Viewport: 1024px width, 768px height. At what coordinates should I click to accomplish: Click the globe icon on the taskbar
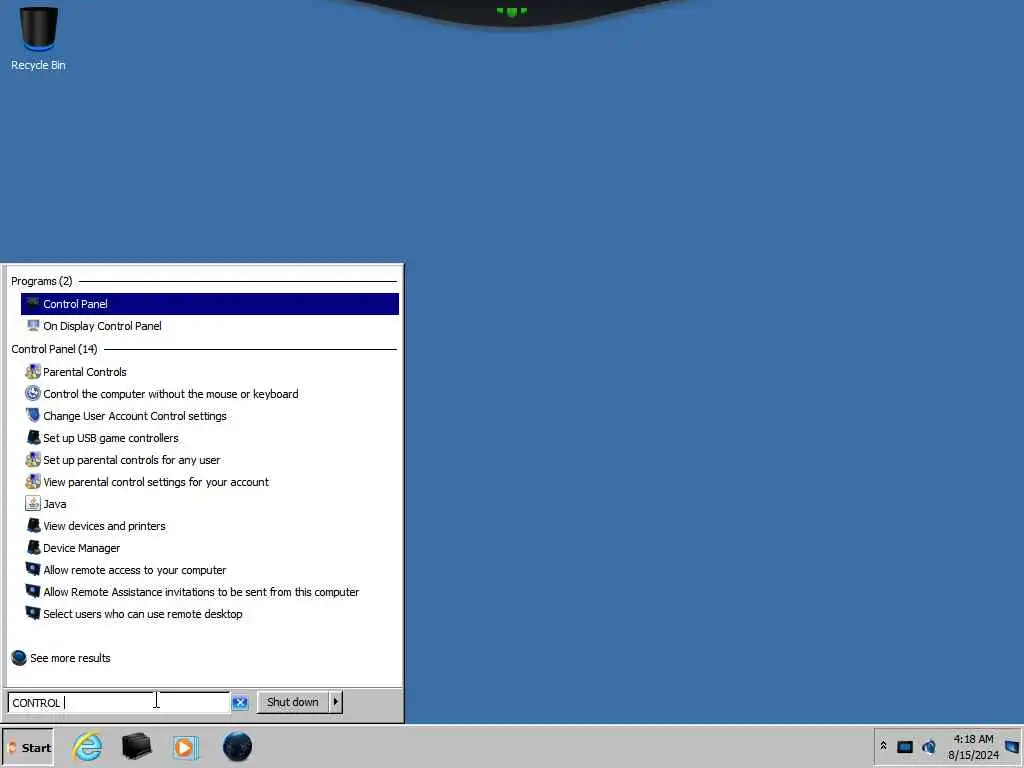pos(237,746)
